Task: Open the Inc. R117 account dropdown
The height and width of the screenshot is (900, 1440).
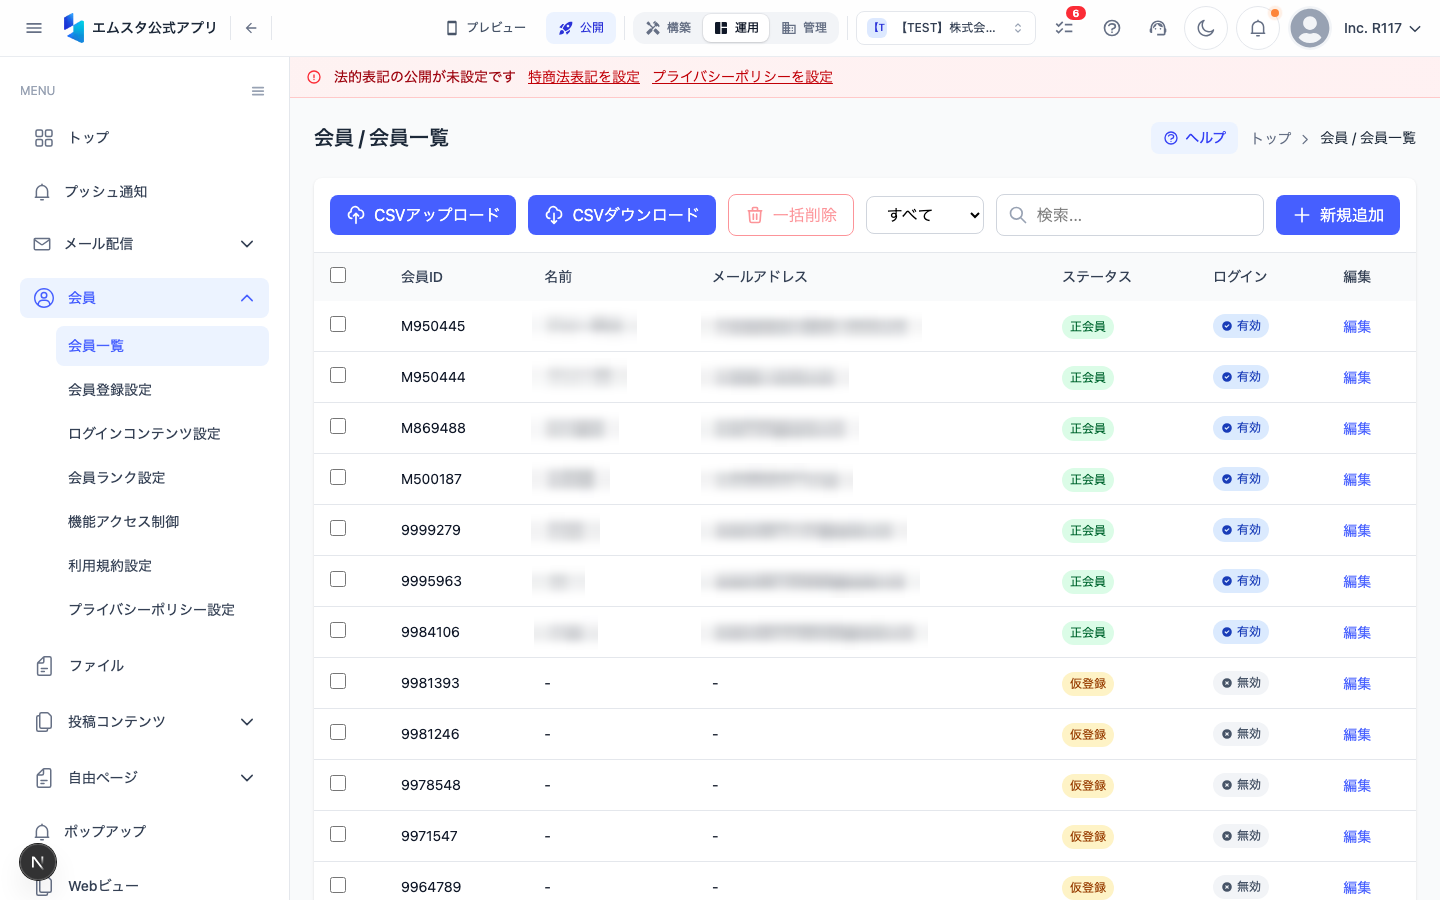Action: (x=1382, y=28)
